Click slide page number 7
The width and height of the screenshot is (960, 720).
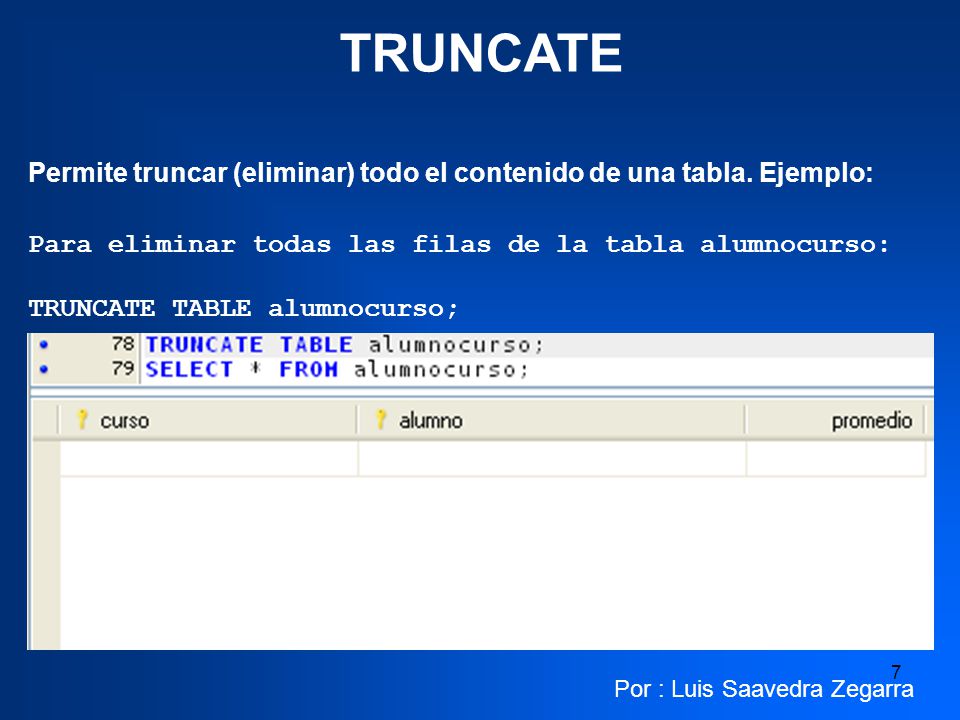896,672
